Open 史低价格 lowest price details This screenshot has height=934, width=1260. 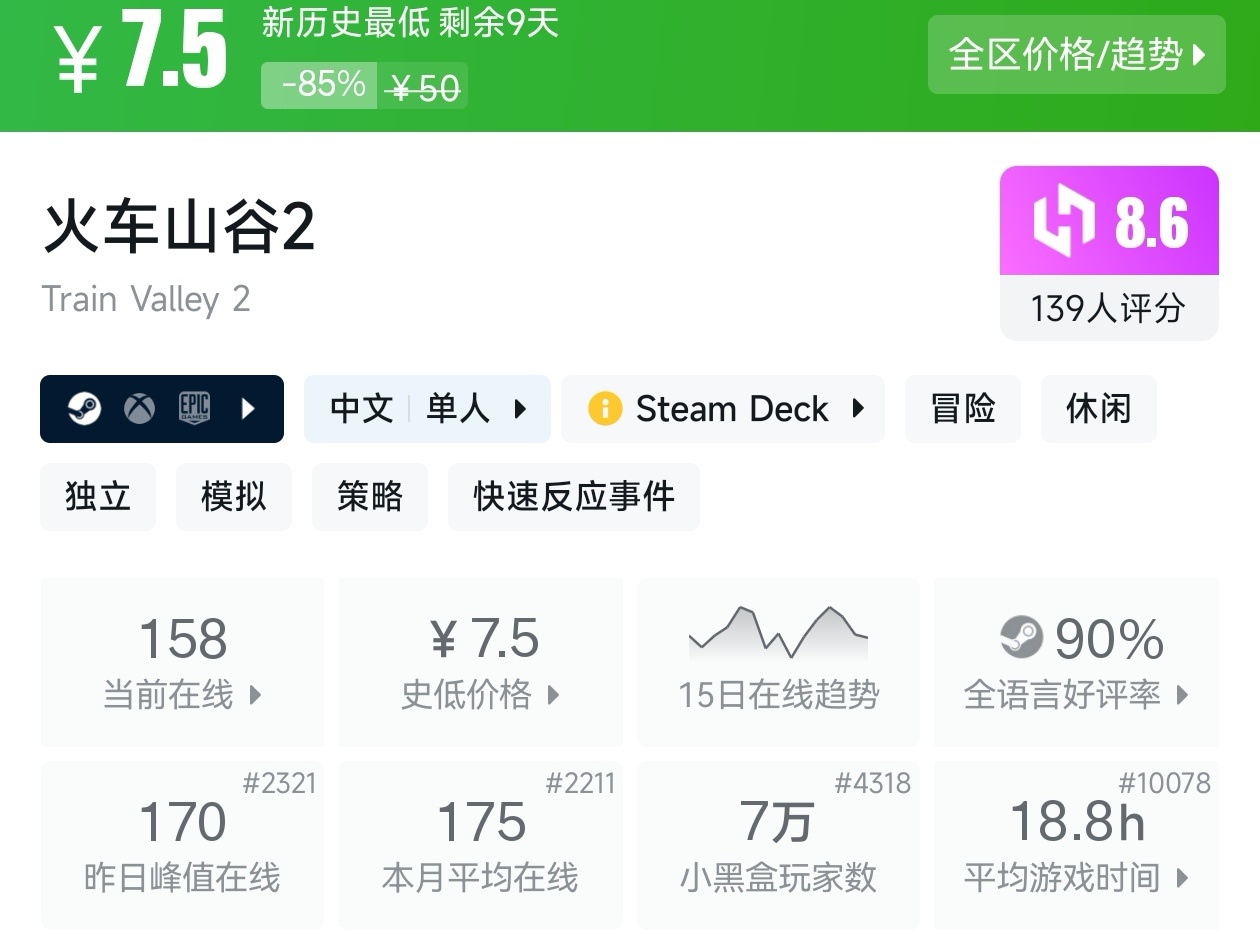[480, 661]
